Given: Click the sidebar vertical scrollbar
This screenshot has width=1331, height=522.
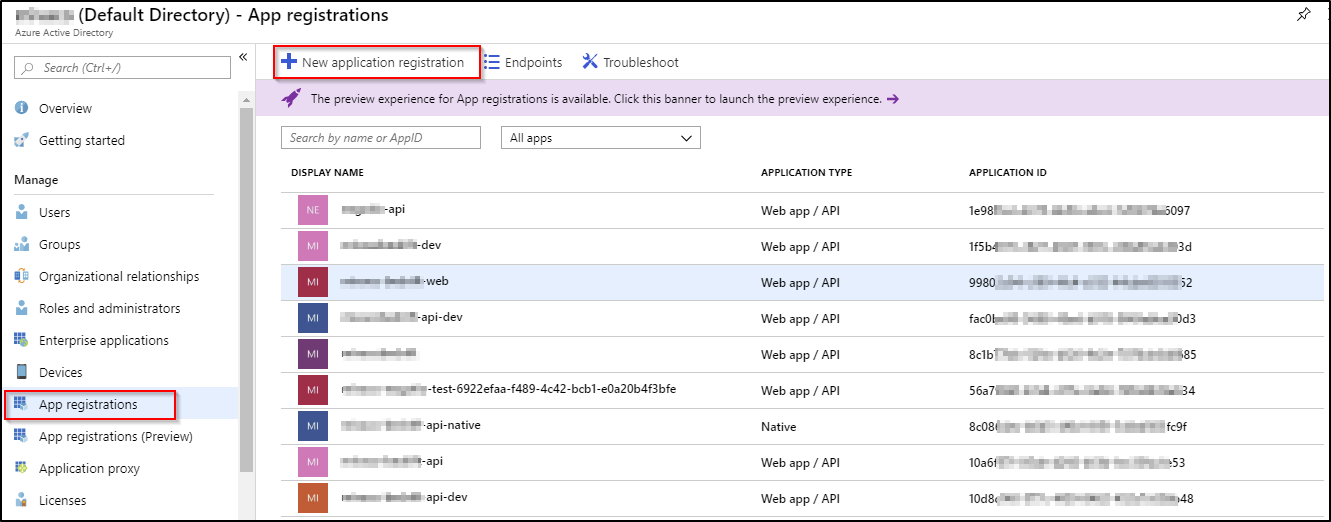Looking at the screenshot, I should [x=247, y=290].
